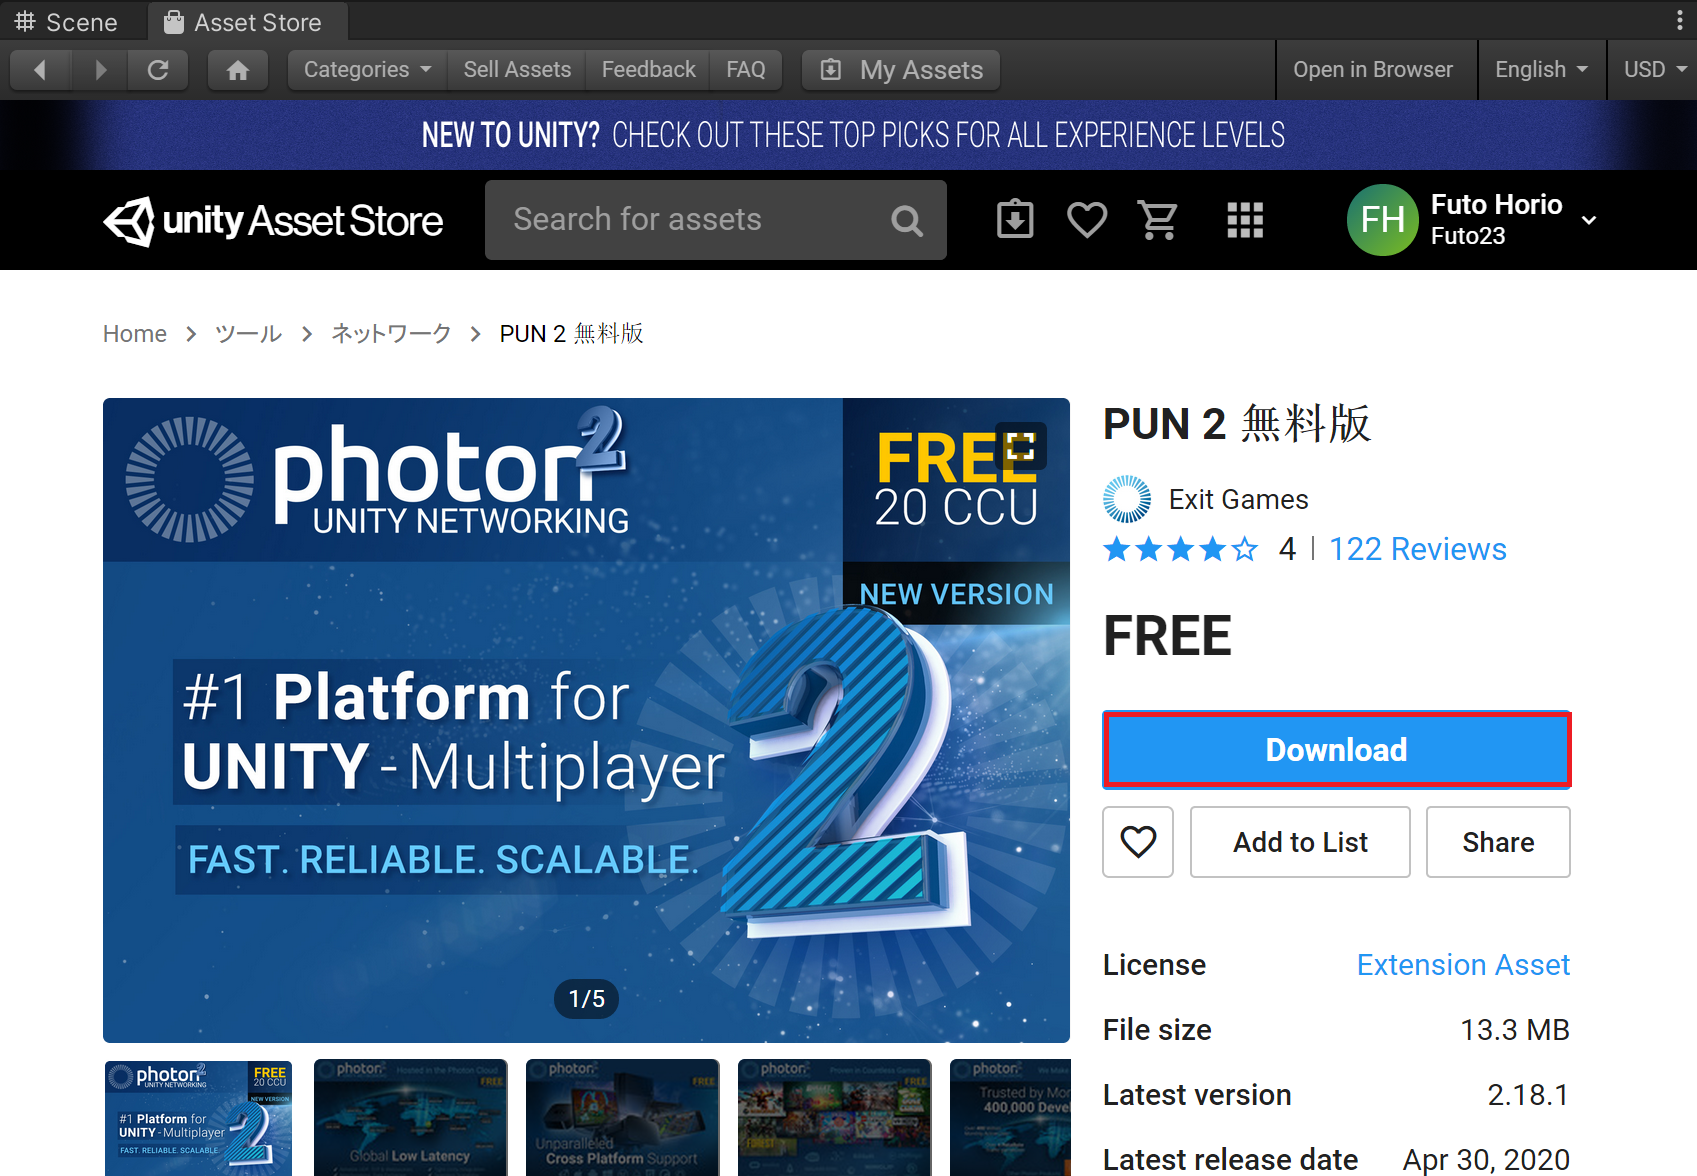
Task: Open the 122 Reviews link
Action: click(x=1417, y=549)
